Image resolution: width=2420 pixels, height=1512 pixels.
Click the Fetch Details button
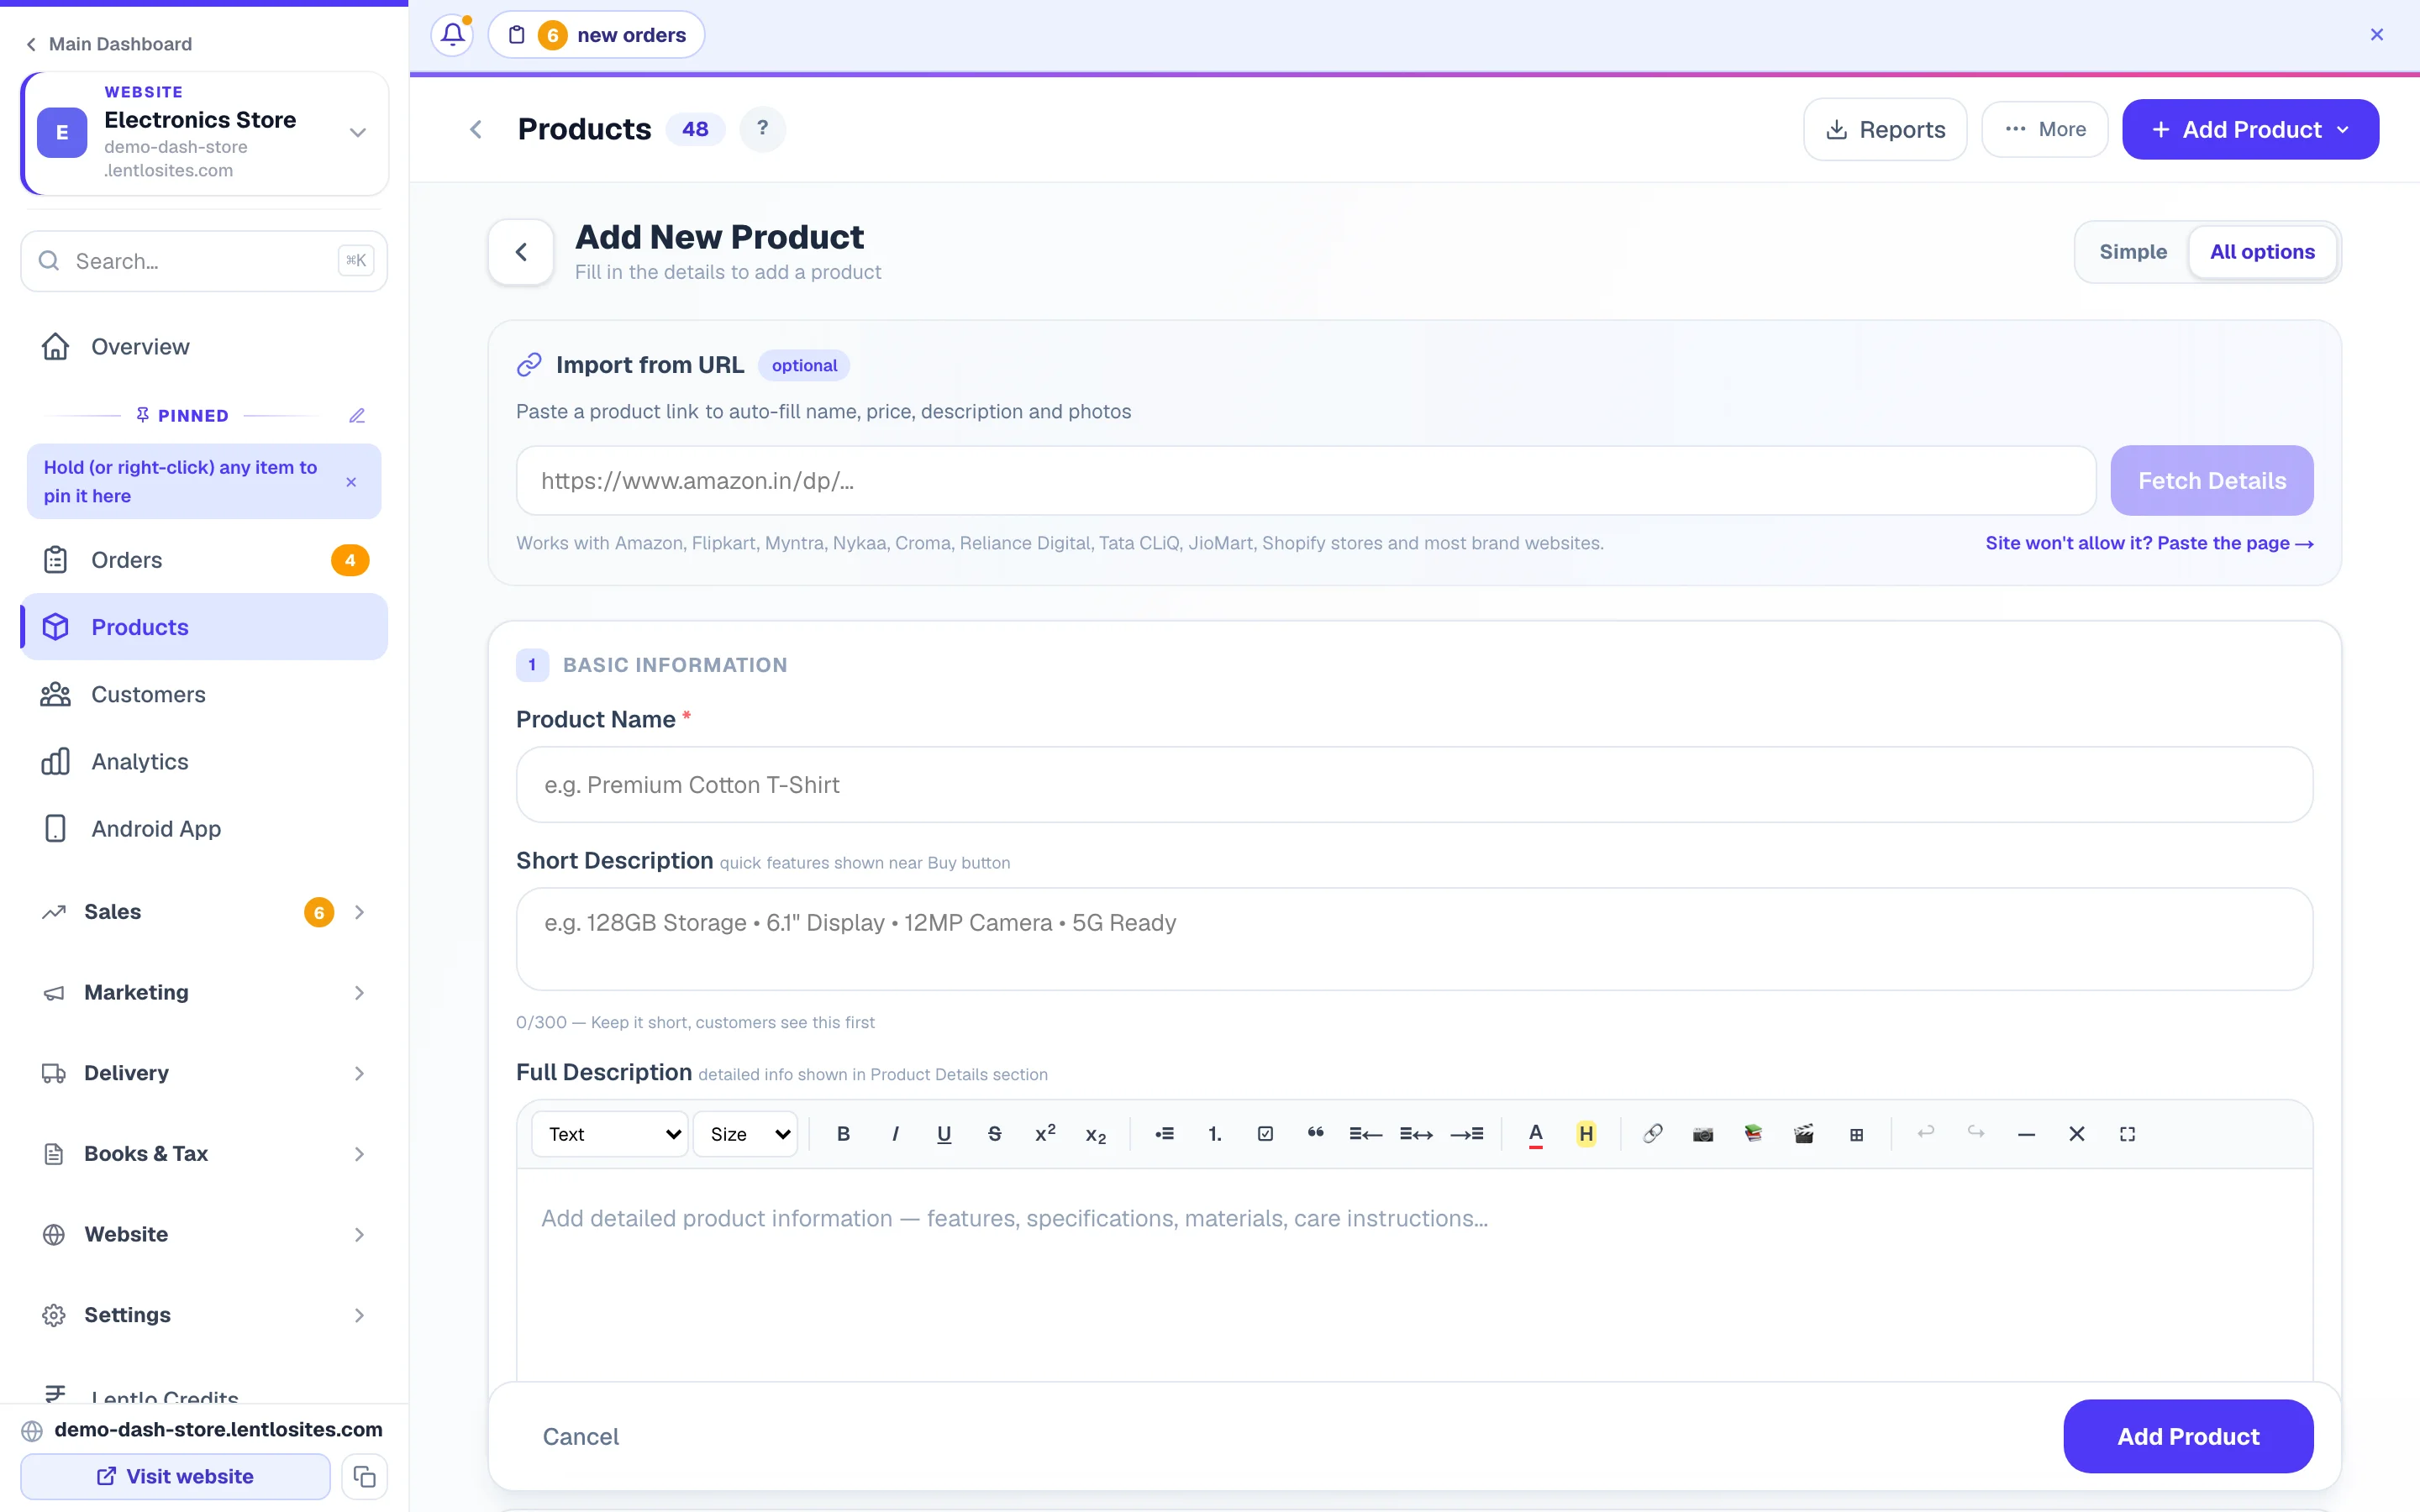2212,480
